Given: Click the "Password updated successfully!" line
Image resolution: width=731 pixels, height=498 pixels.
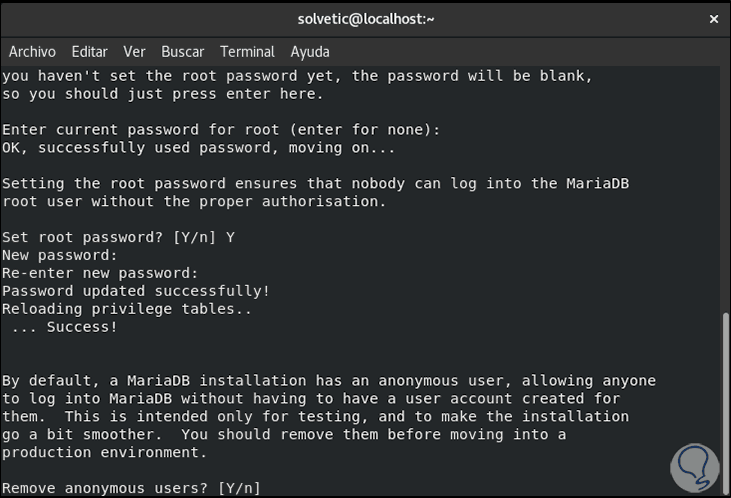Looking at the screenshot, I should click(x=135, y=291).
